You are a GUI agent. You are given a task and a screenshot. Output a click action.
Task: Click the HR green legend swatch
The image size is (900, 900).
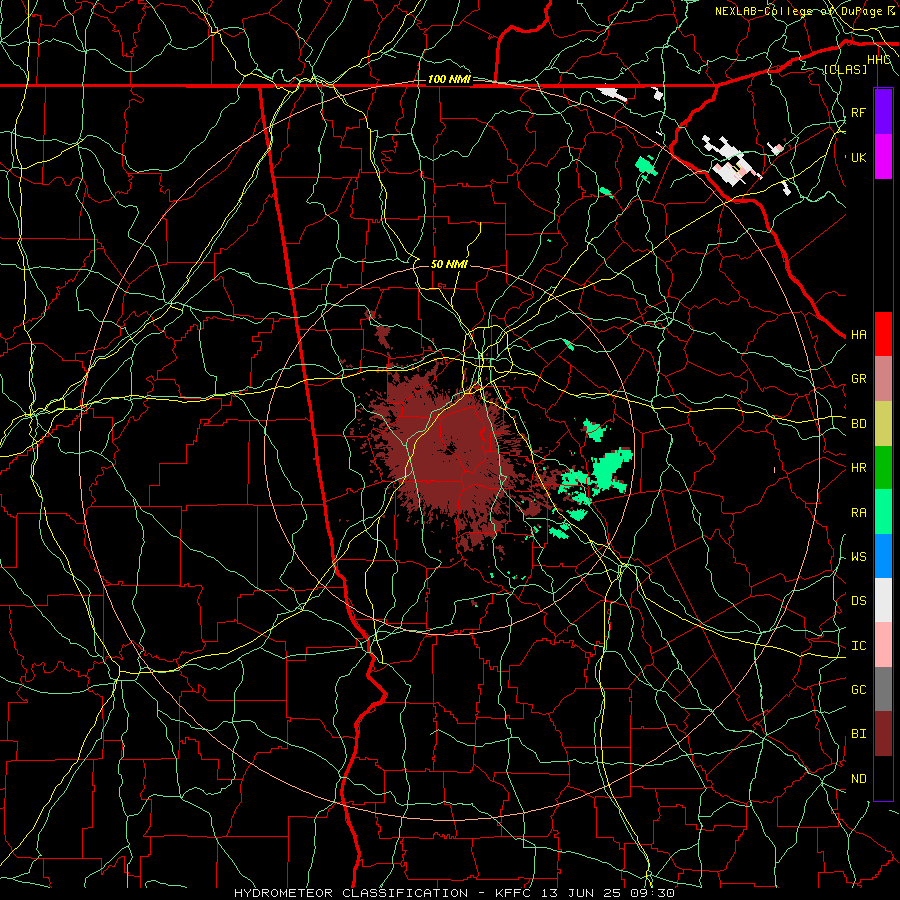coord(883,467)
